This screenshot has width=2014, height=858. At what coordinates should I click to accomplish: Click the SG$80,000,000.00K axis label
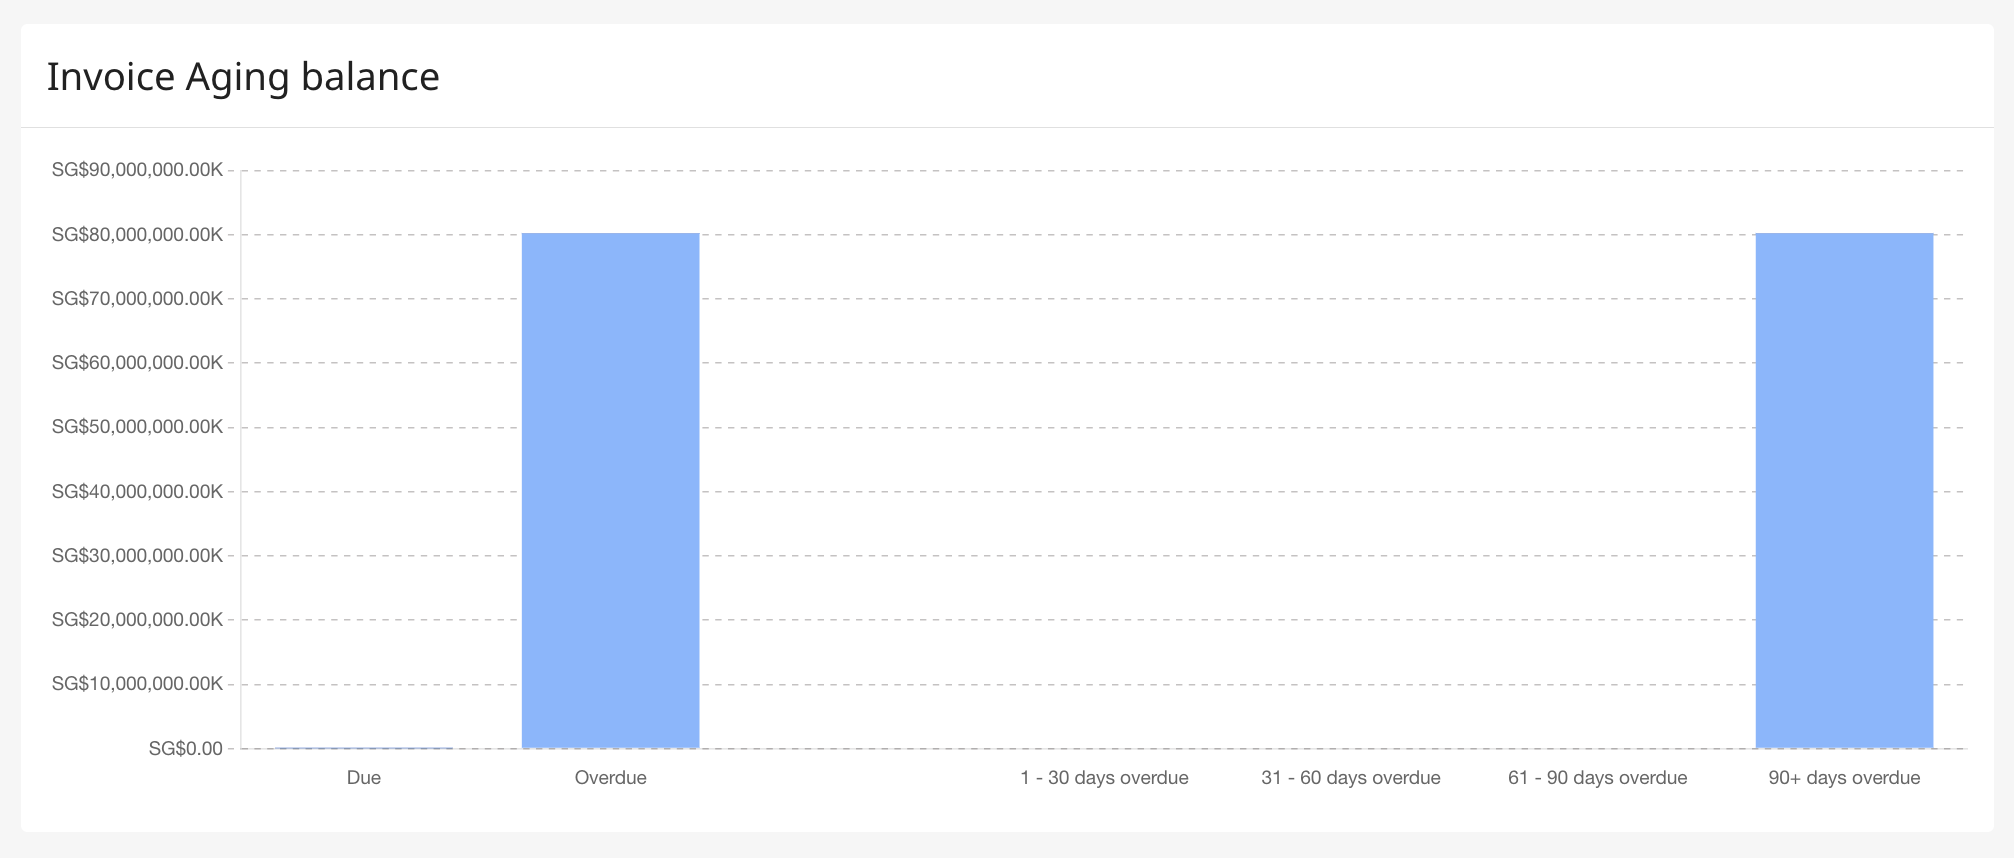click(x=137, y=235)
